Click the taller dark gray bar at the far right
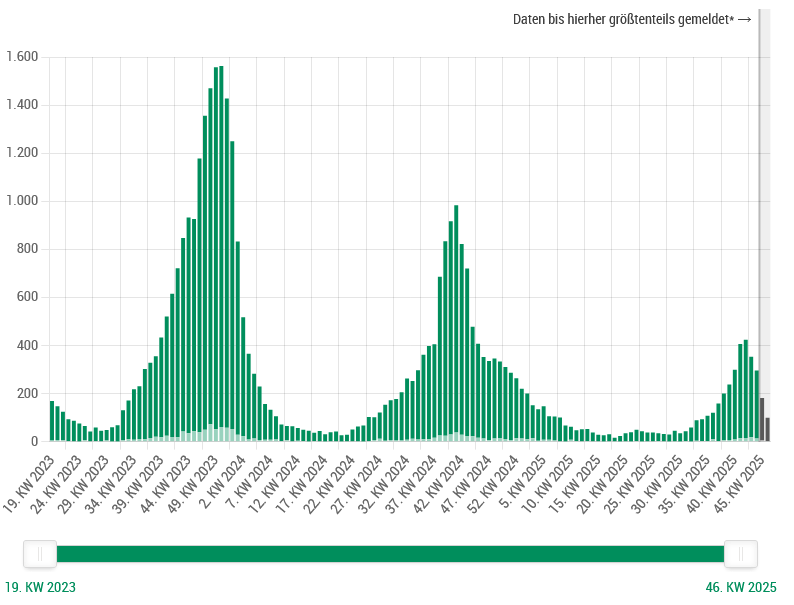The height and width of the screenshot is (605, 794). [x=762, y=419]
